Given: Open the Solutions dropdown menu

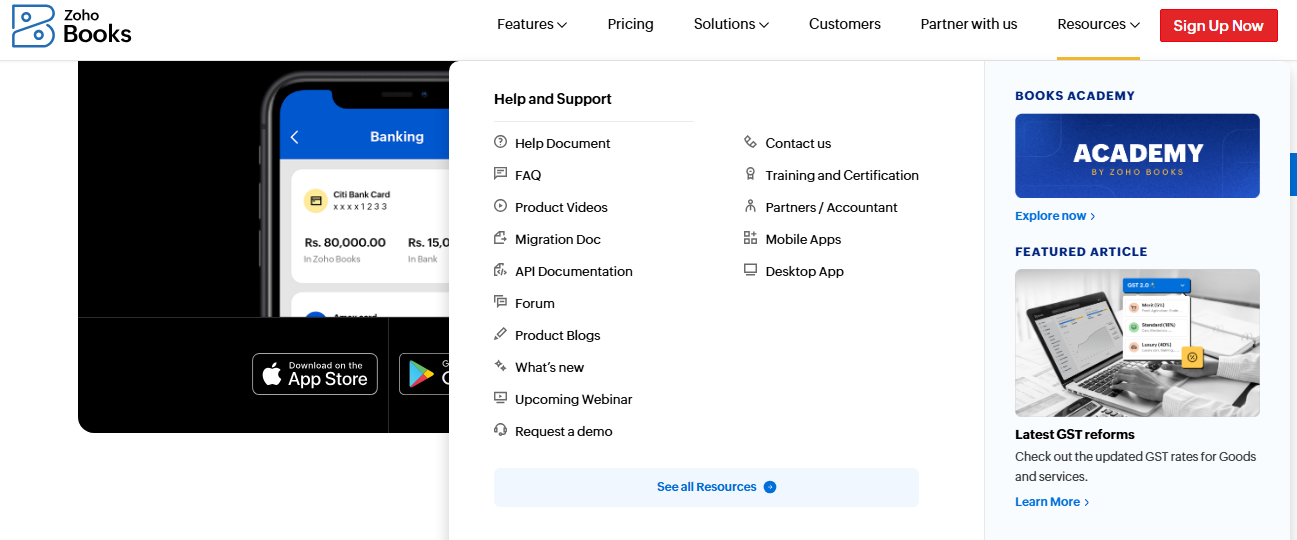Looking at the screenshot, I should [731, 24].
